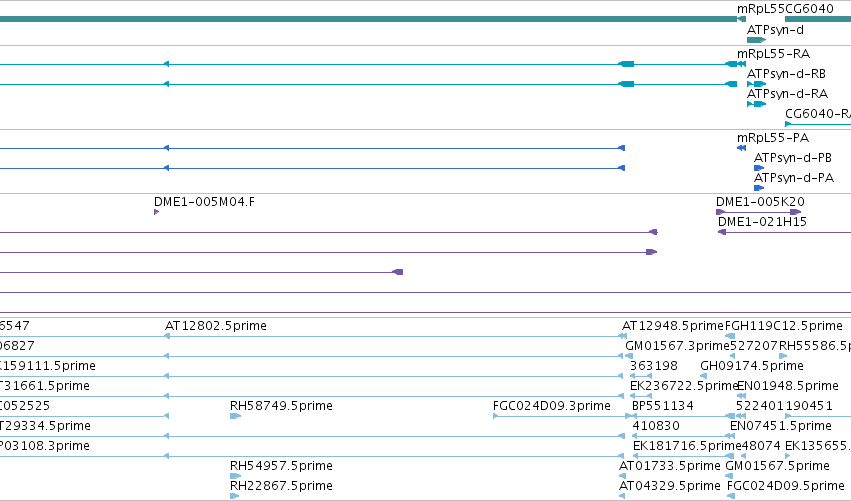Click the CG6040-RA transcript label

[x=818, y=114]
